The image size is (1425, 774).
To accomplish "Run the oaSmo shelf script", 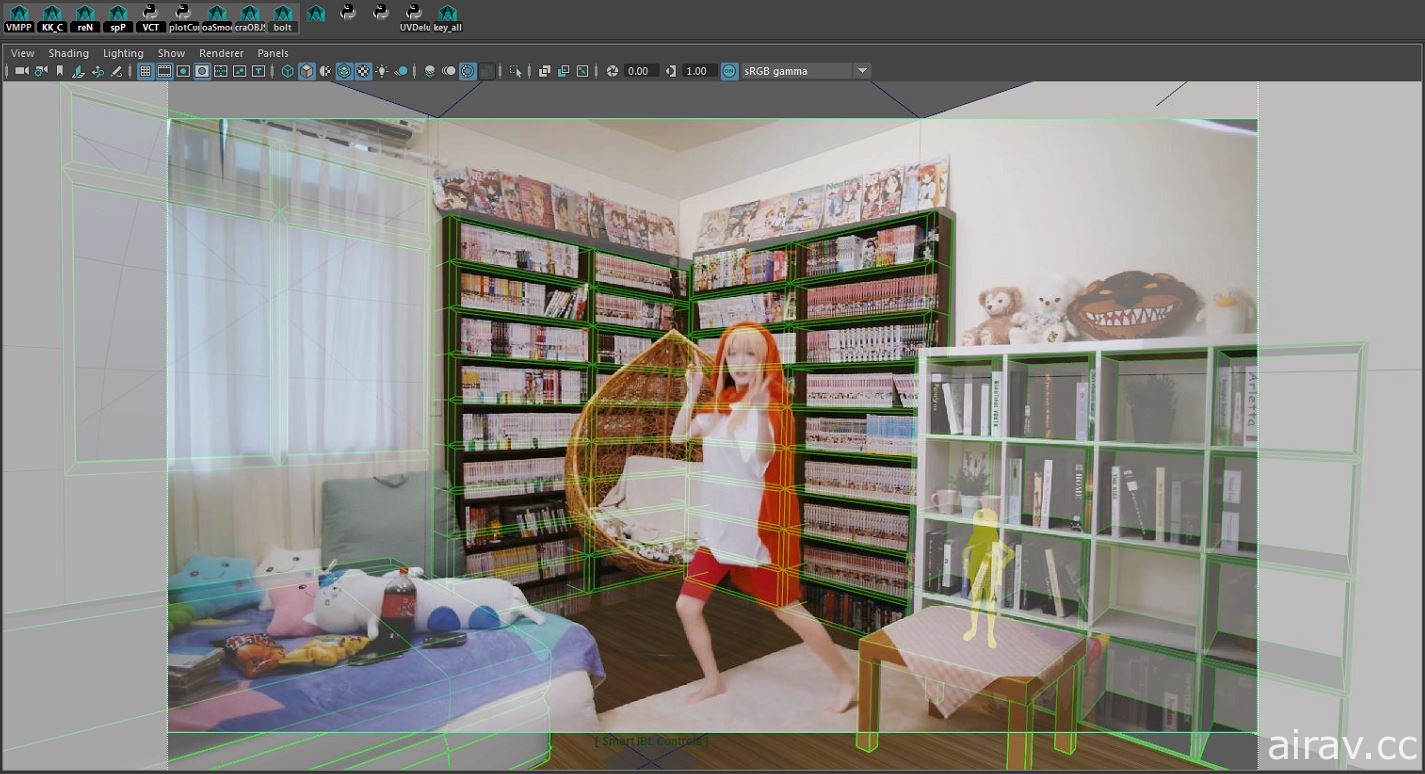I will tap(217, 18).
